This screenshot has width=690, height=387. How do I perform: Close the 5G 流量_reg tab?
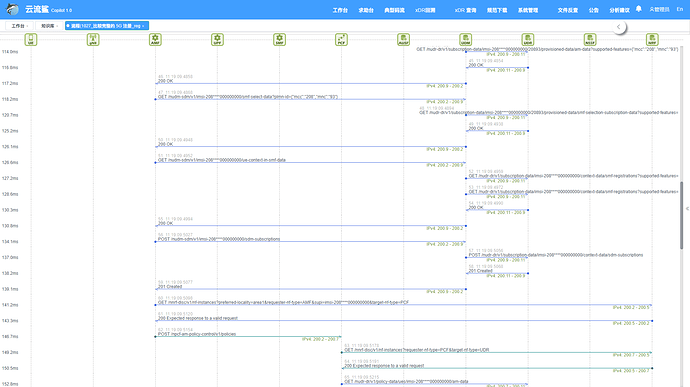143,26
